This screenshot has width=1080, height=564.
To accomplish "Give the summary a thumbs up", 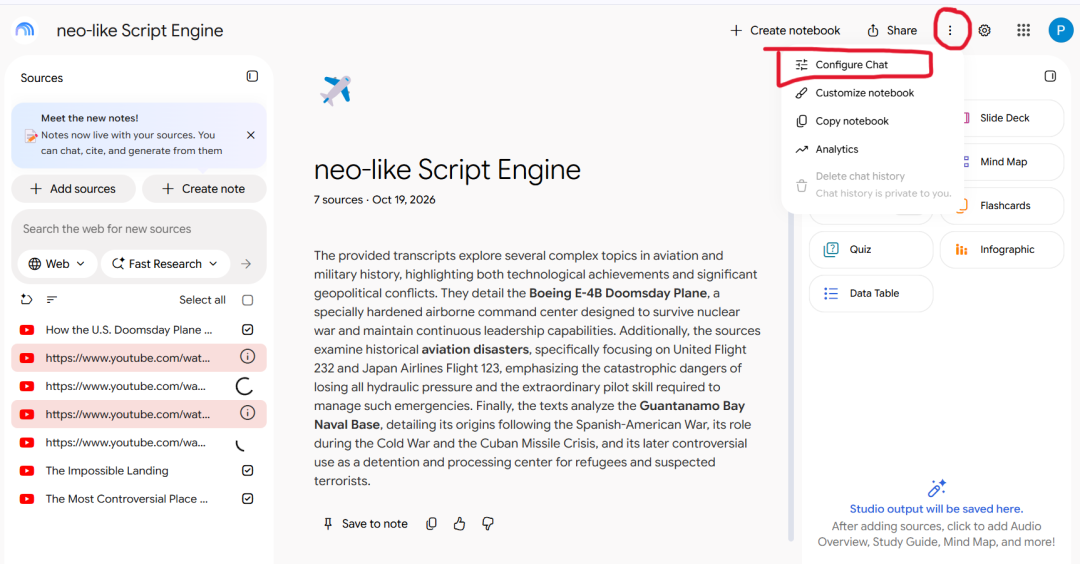I will point(459,524).
